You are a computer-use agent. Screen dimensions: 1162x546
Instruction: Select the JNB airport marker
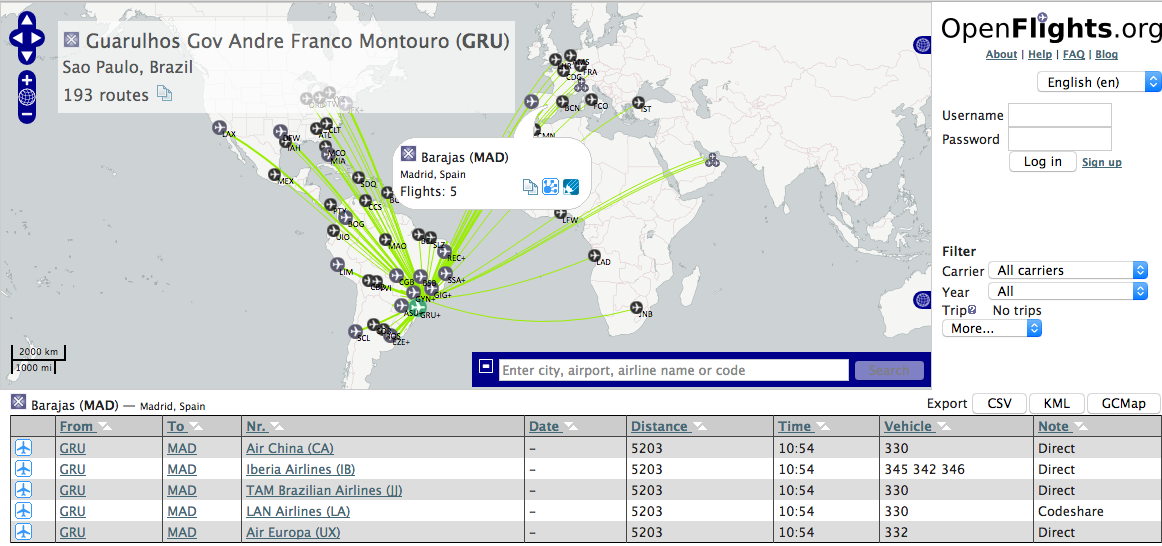coord(637,307)
